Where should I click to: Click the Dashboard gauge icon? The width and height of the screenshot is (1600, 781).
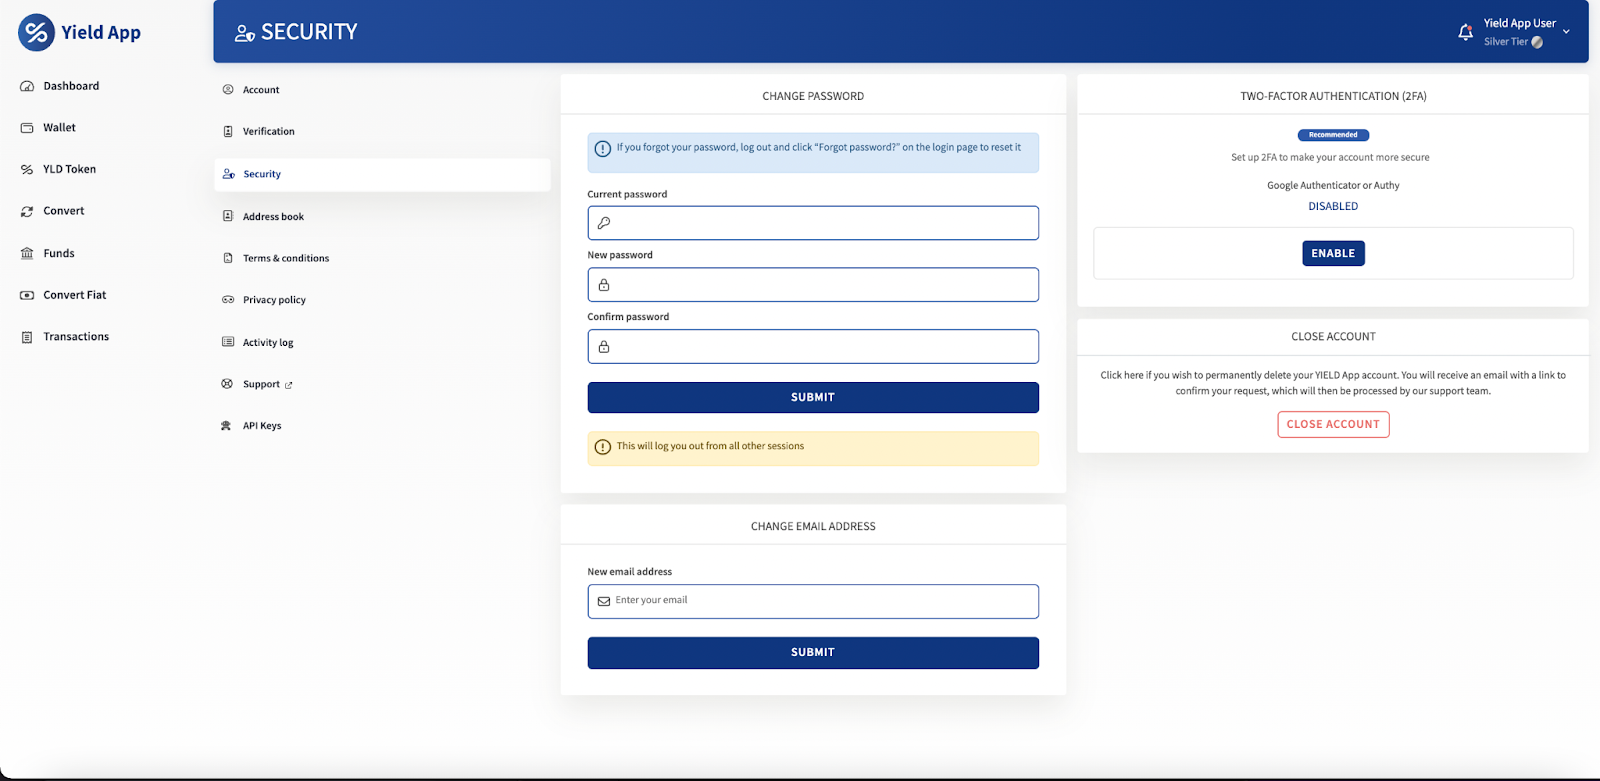tap(27, 86)
